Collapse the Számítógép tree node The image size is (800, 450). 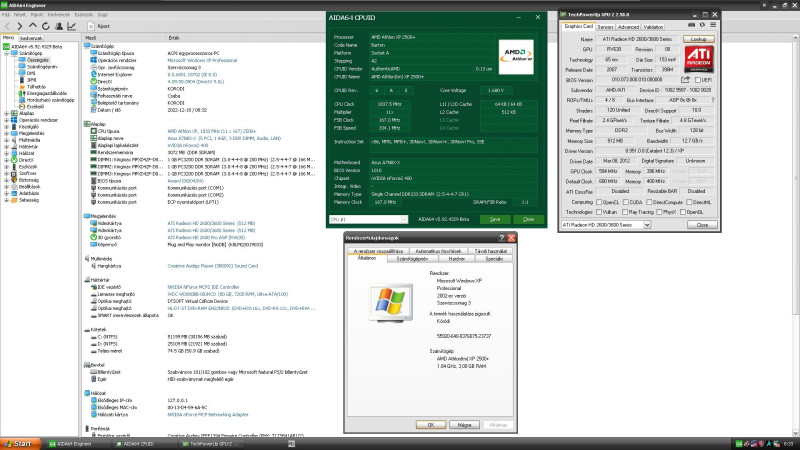(6, 53)
